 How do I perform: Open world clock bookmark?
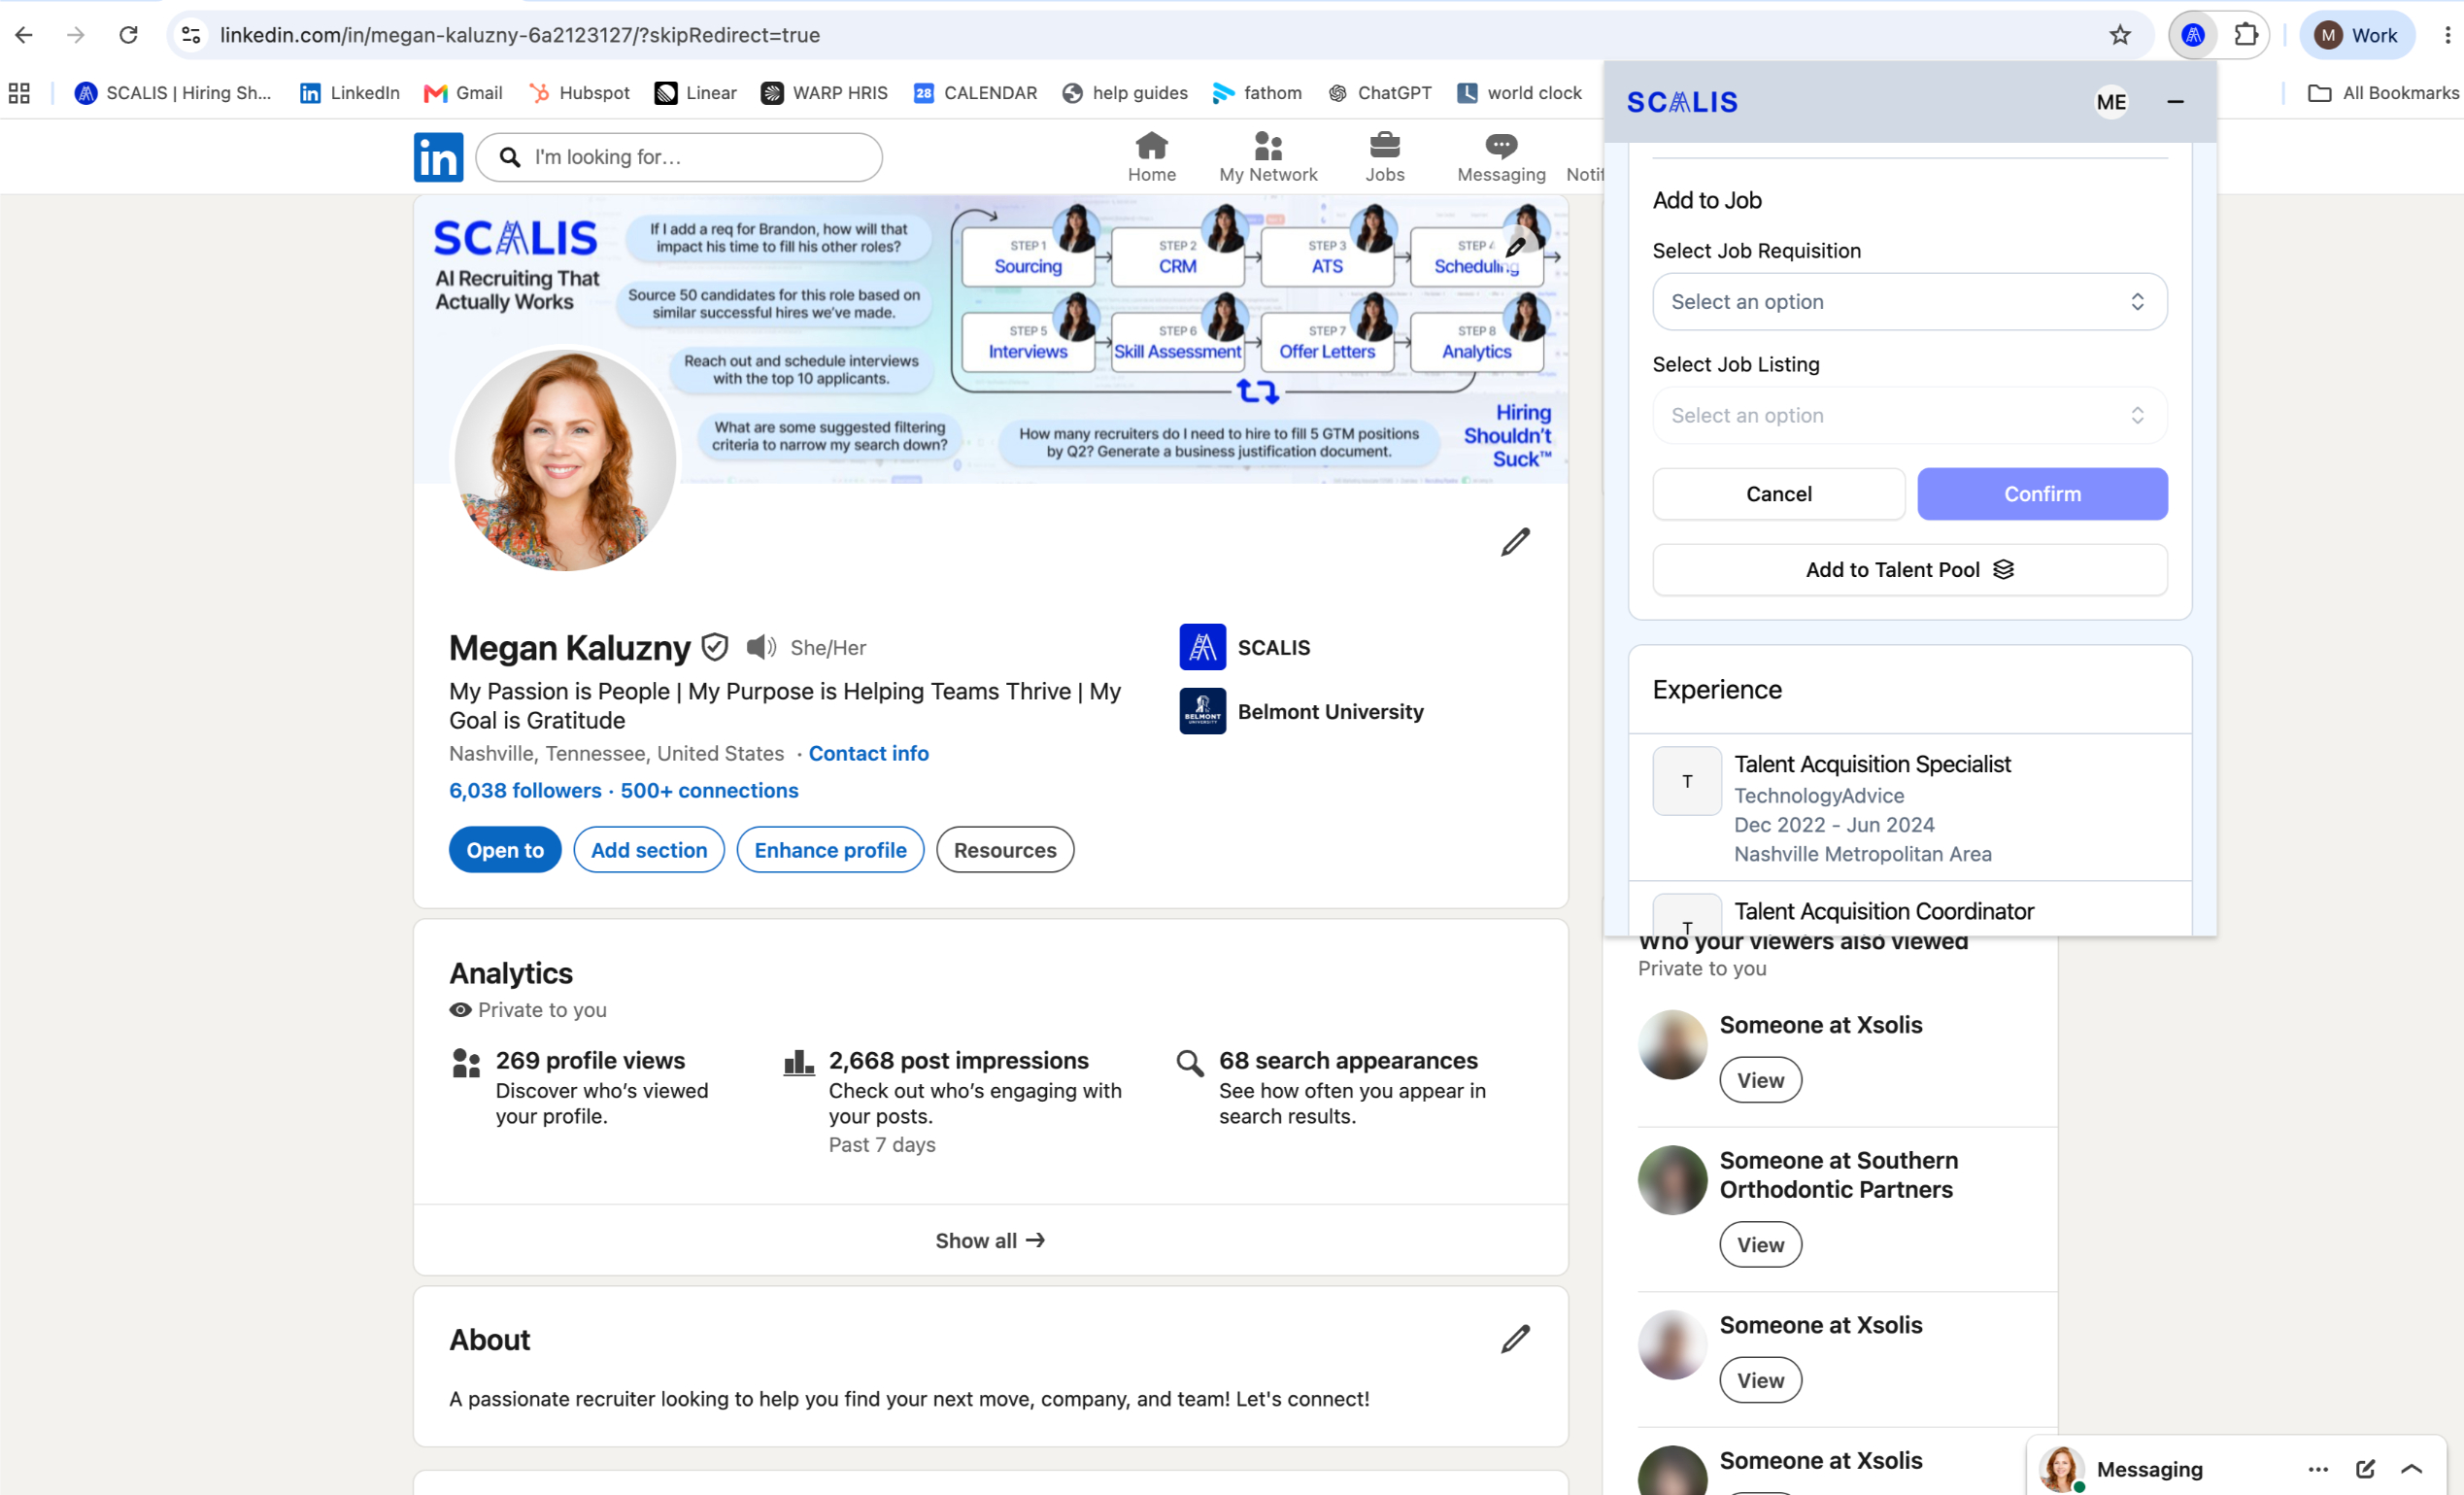click(x=1519, y=93)
